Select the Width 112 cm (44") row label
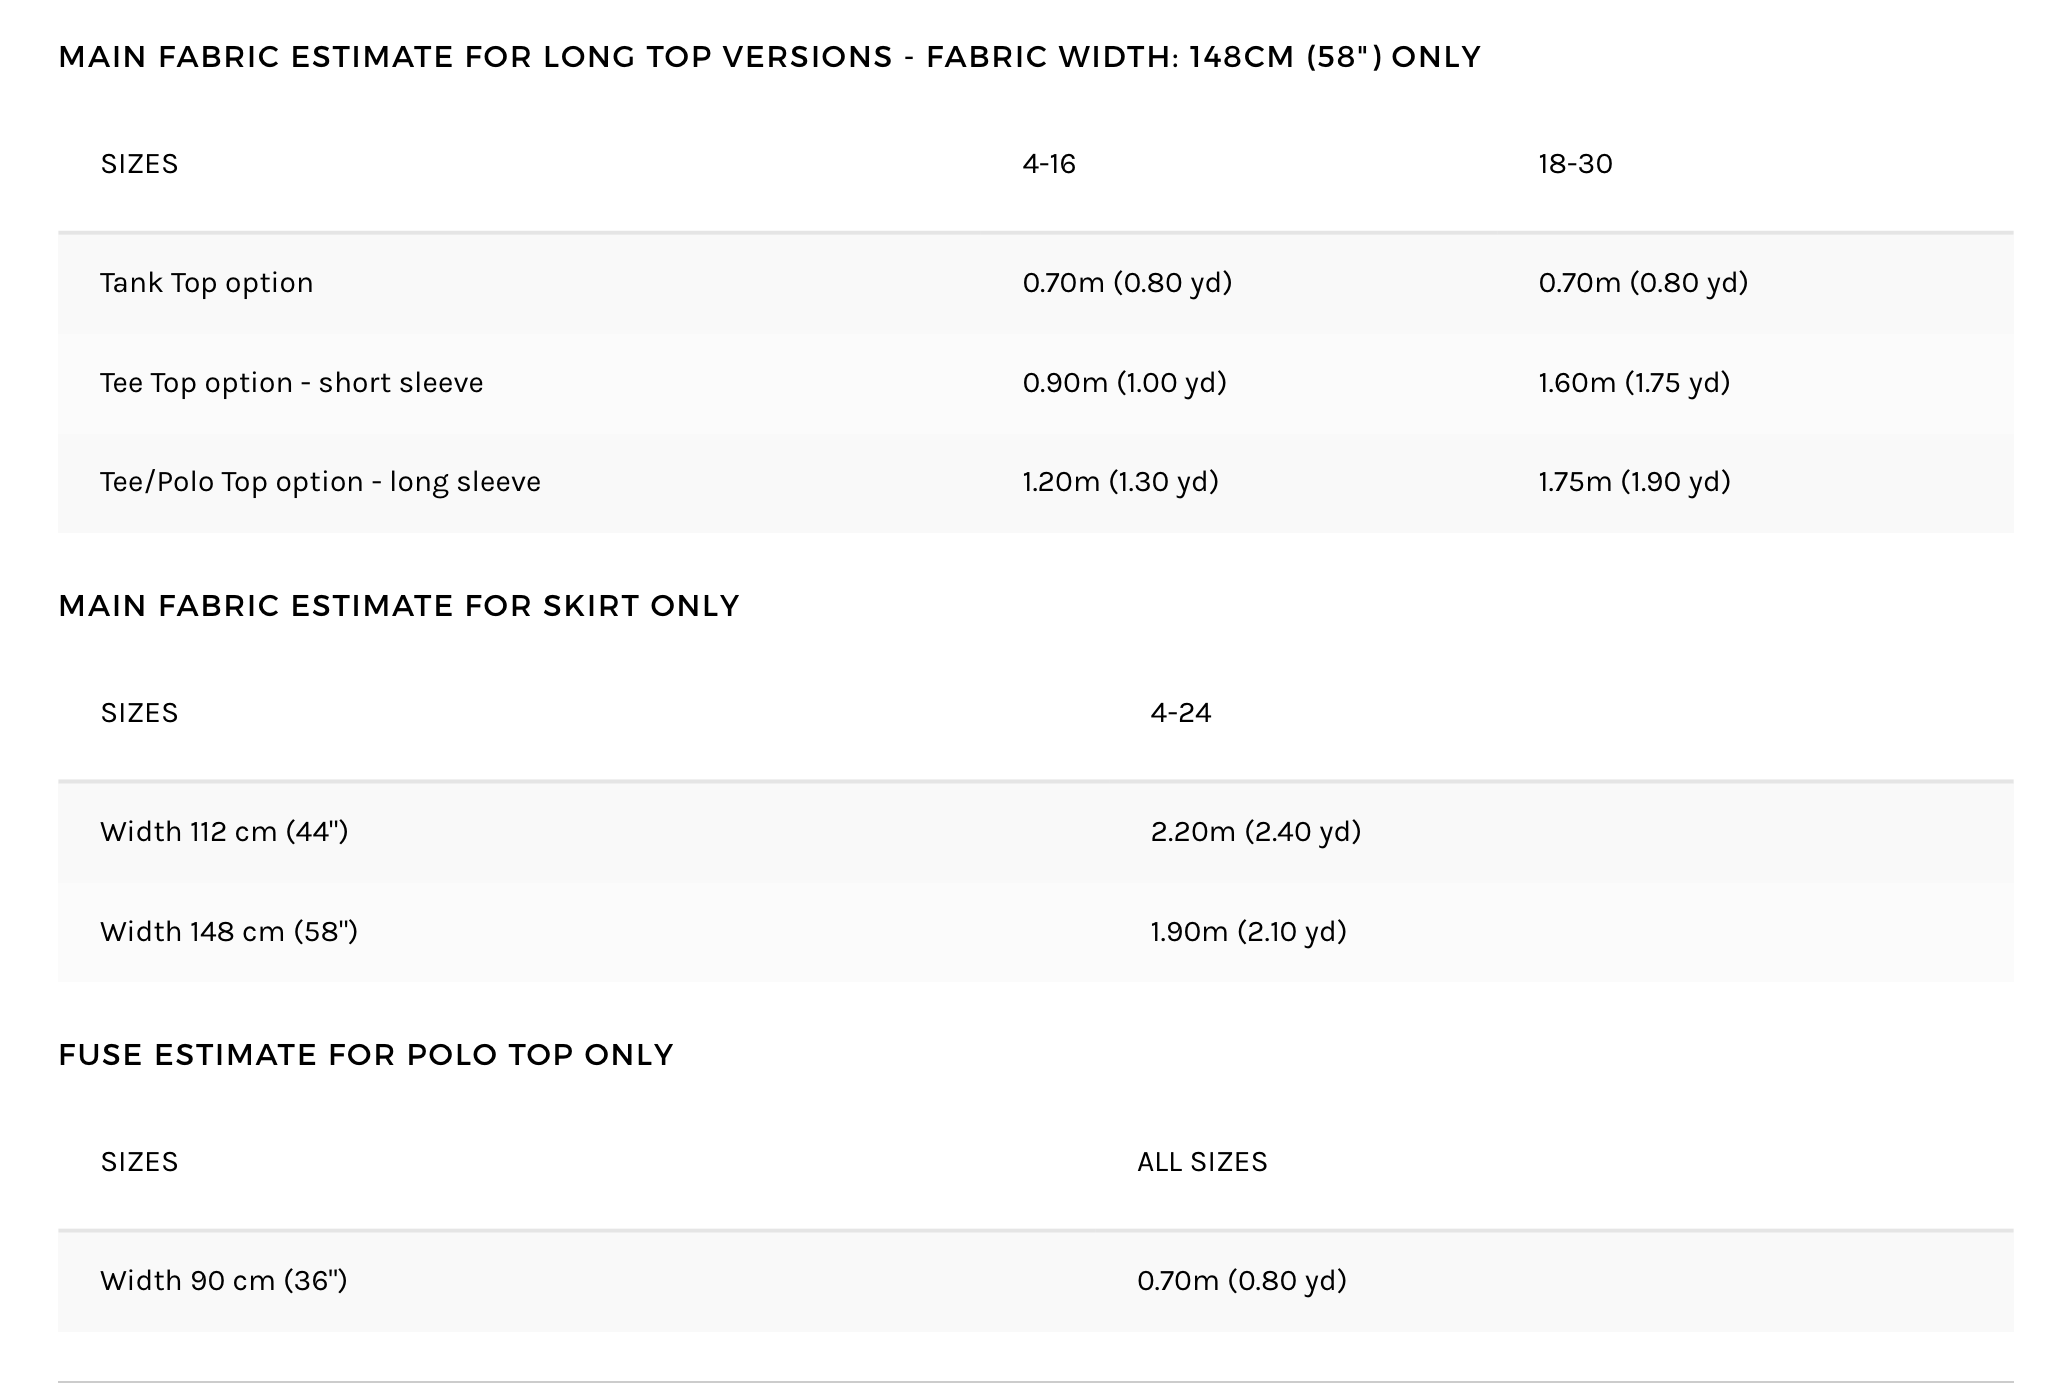 tap(224, 832)
